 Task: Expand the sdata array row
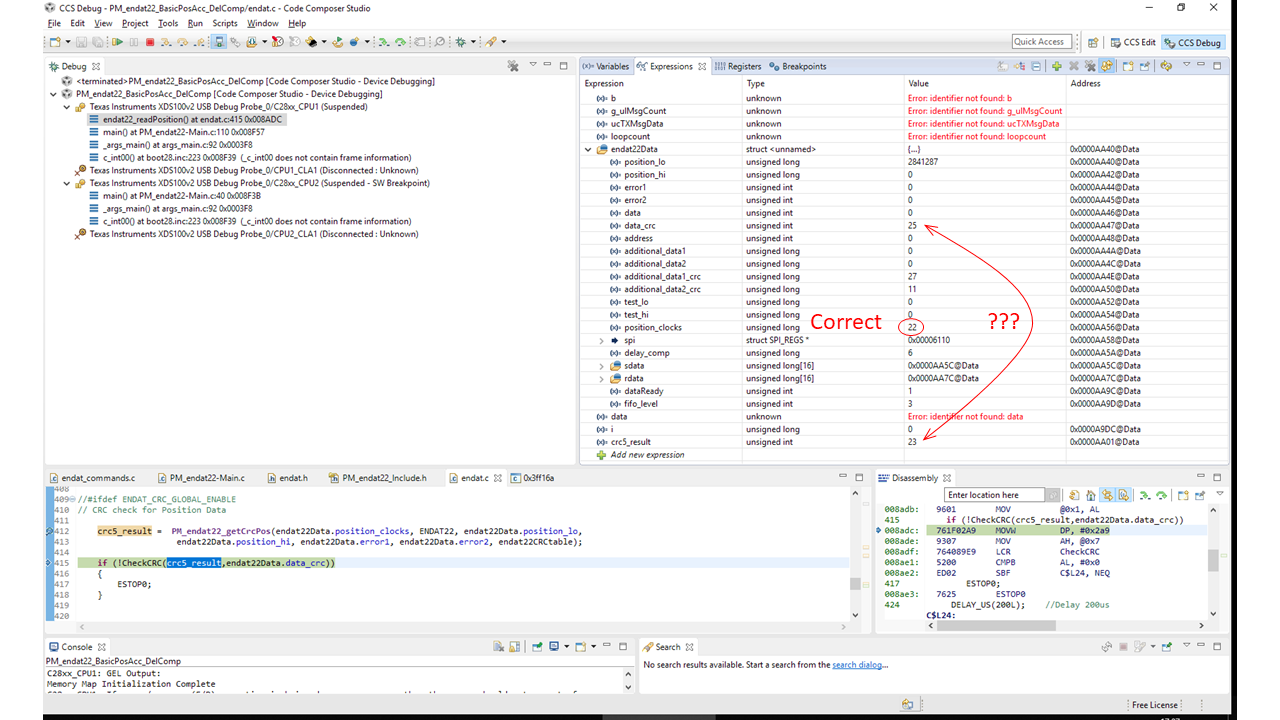[602, 366]
